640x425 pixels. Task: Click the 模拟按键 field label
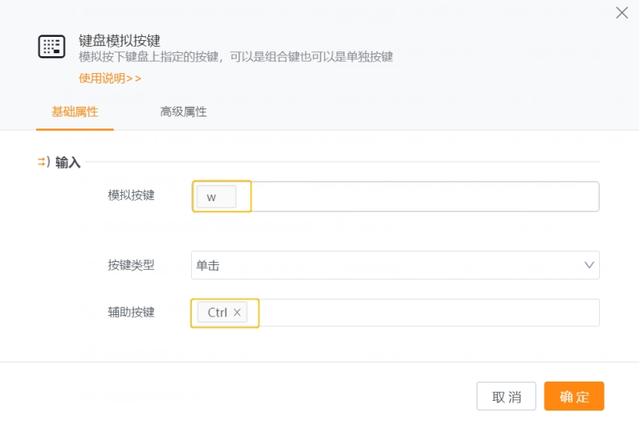coord(131,195)
